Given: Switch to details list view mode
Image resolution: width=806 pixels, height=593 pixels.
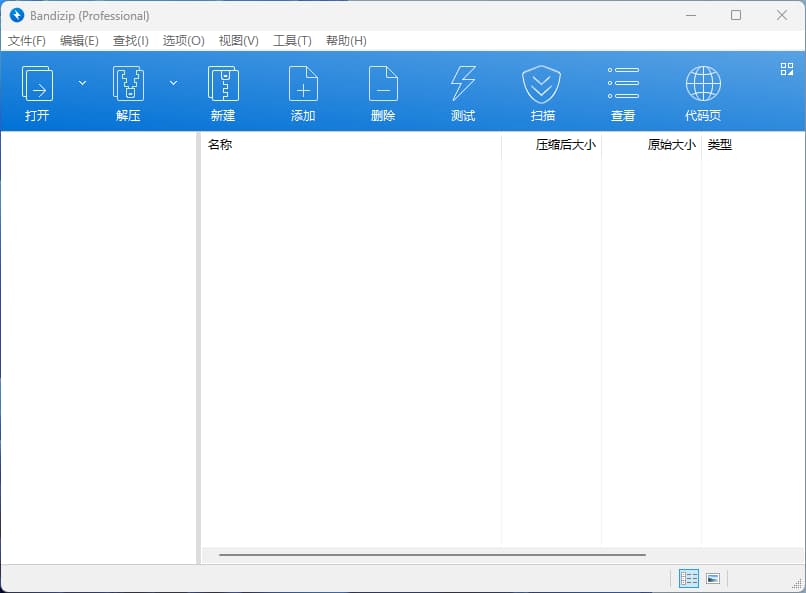Looking at the screenshot, I should 689,578.
